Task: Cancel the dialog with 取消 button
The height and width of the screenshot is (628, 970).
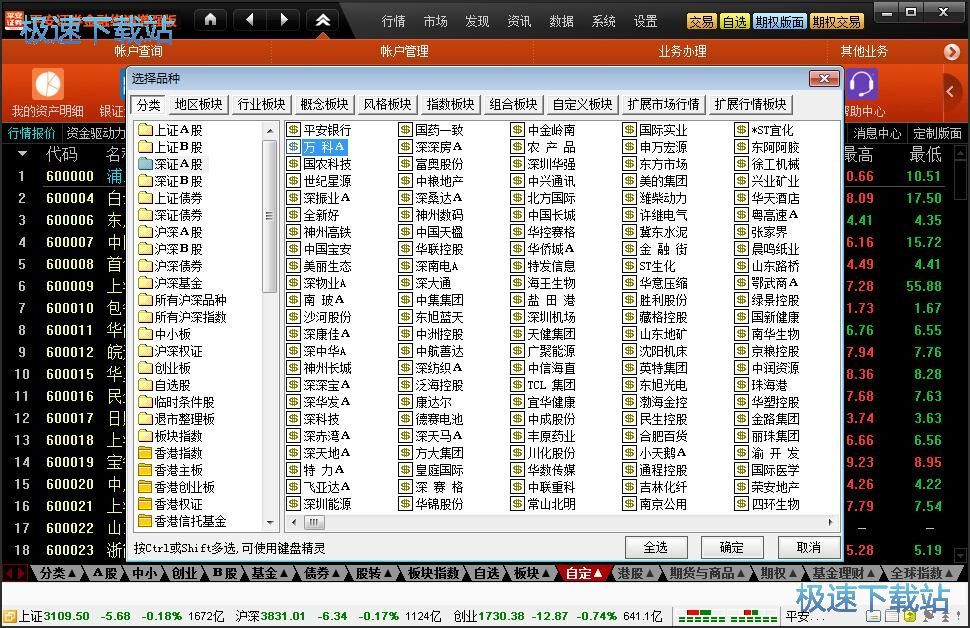Action: 808,547
